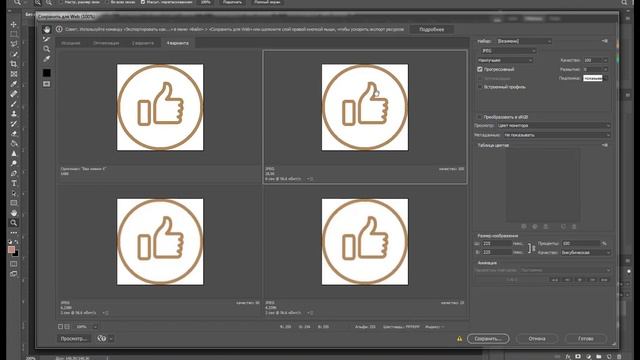Open the Наилучшее compression quality dropdown
640x360 pixels.
tap(505, 60)
